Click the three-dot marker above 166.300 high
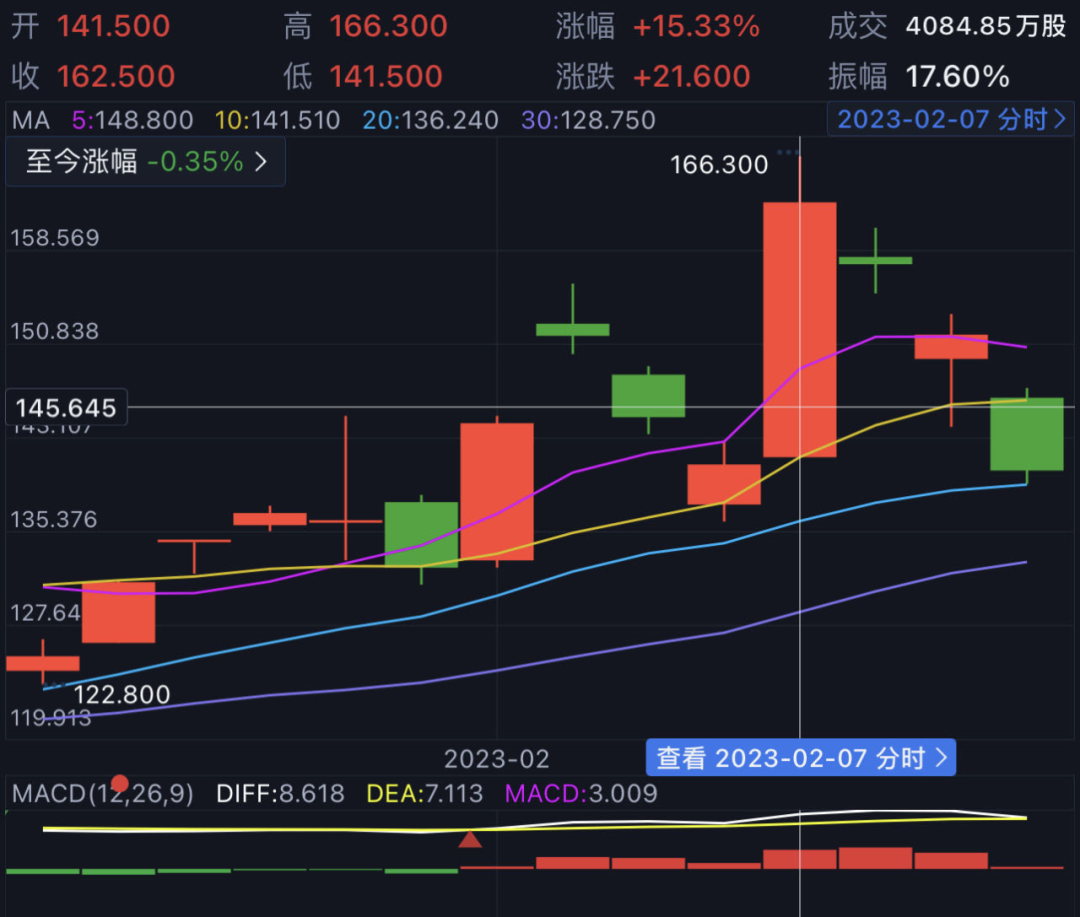 (788, 152)
